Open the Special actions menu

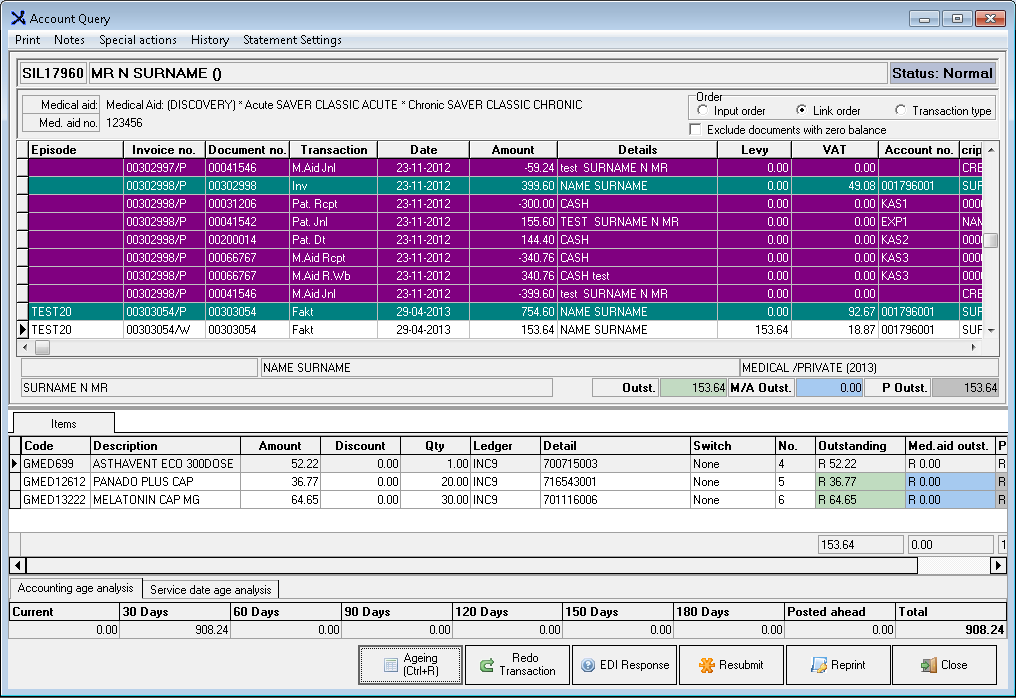pos(138,40)
